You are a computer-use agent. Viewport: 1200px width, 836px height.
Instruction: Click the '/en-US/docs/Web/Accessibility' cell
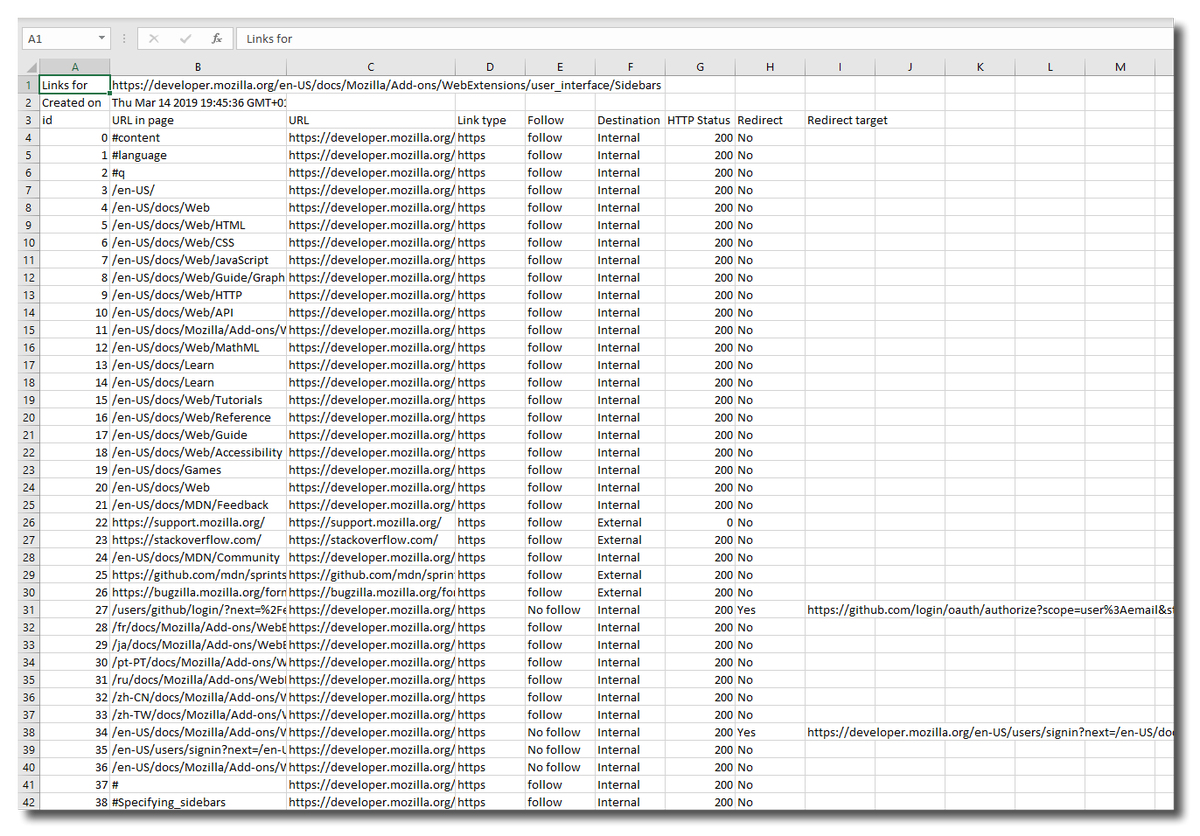[198, 452]
